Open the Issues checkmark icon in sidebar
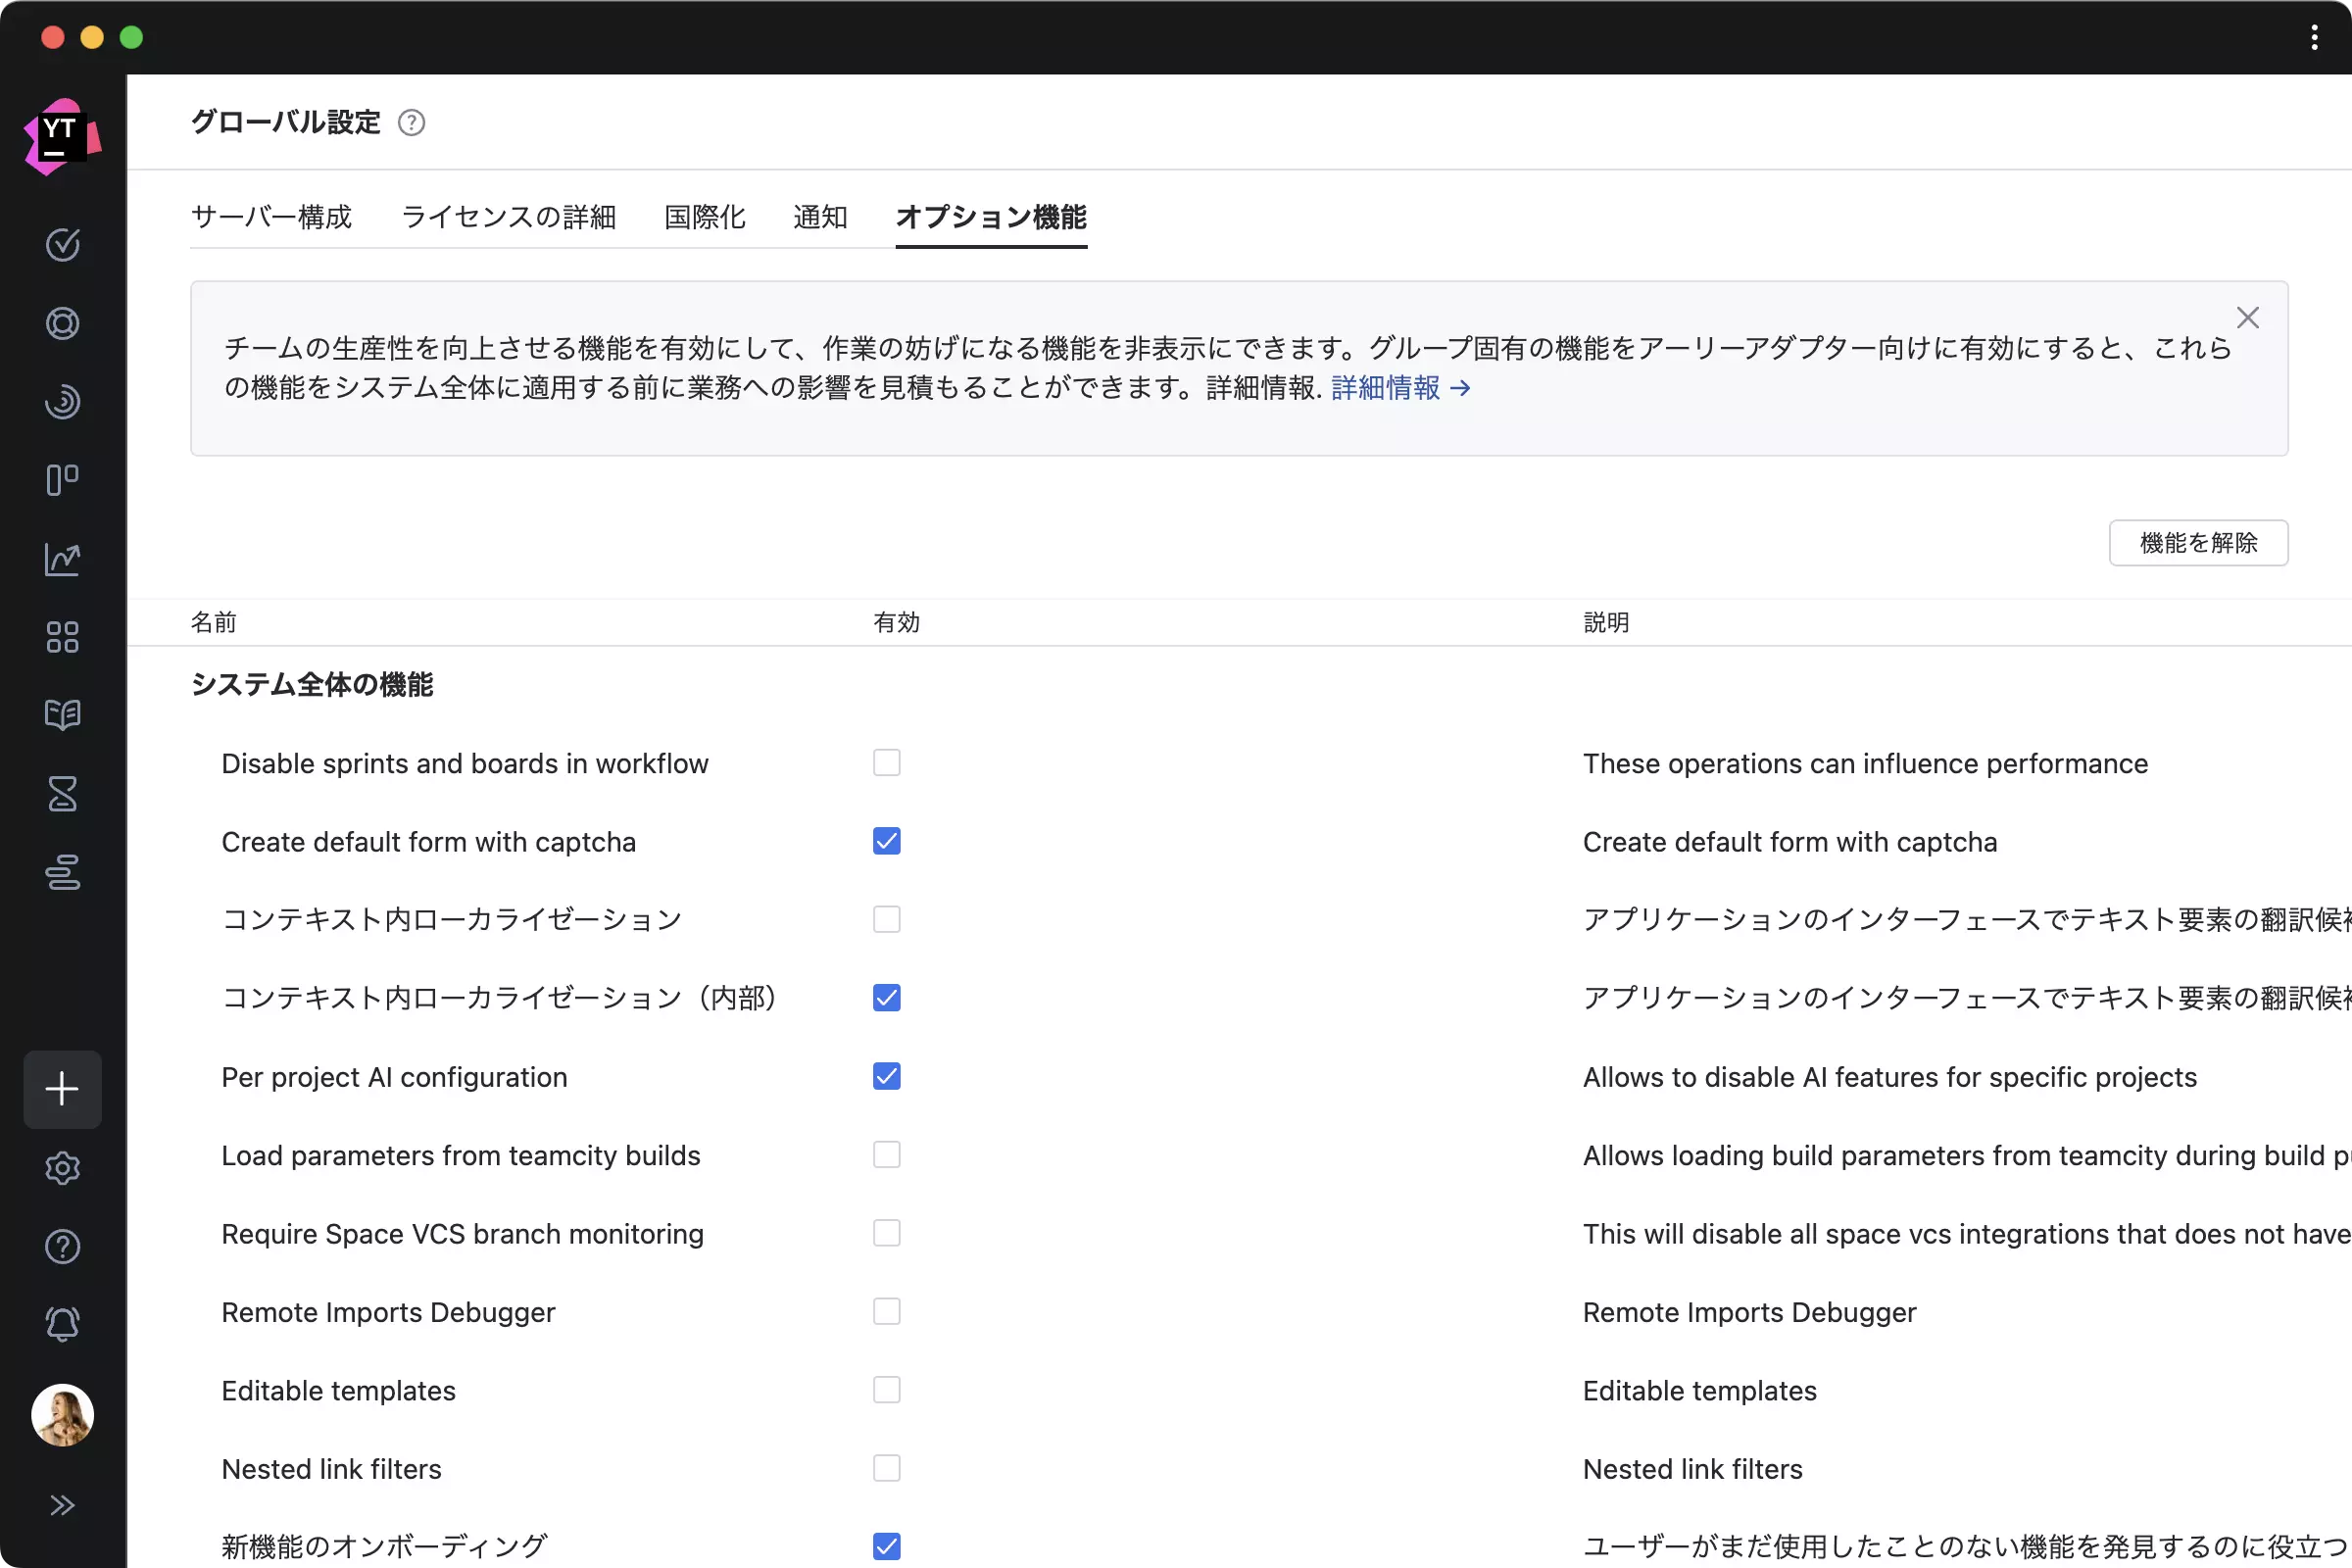The height and width of the screenshot is (1568, 2352). [x=62, y=245]
